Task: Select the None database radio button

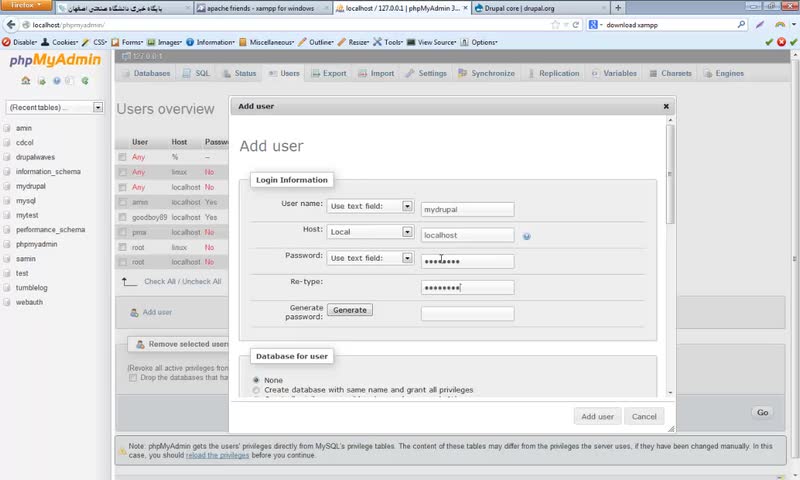Action: [256, 380]
